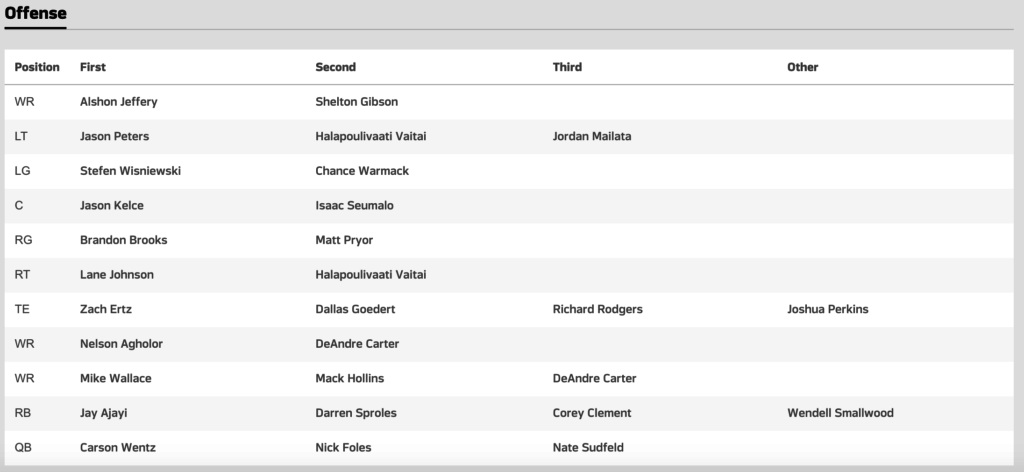Select Nelson Agholor's name
1024x472 pixels.
[x=121, y=344]
